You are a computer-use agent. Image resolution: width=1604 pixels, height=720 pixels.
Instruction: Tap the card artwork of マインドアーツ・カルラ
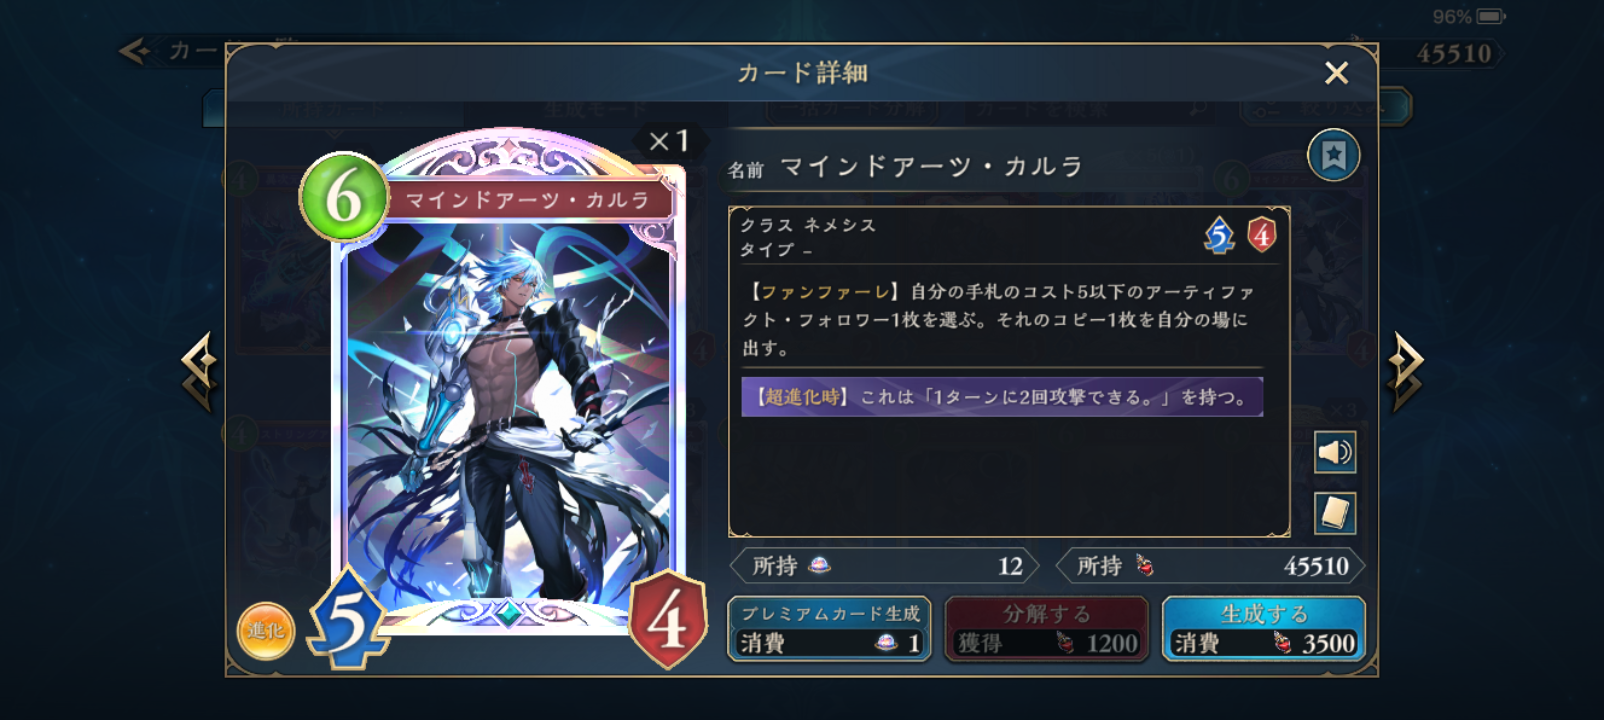(x=507, y=410)
